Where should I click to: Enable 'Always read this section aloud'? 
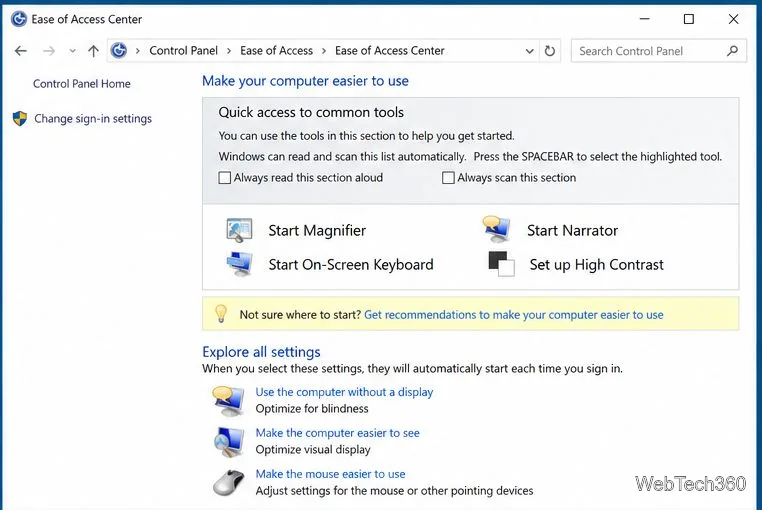225,177
